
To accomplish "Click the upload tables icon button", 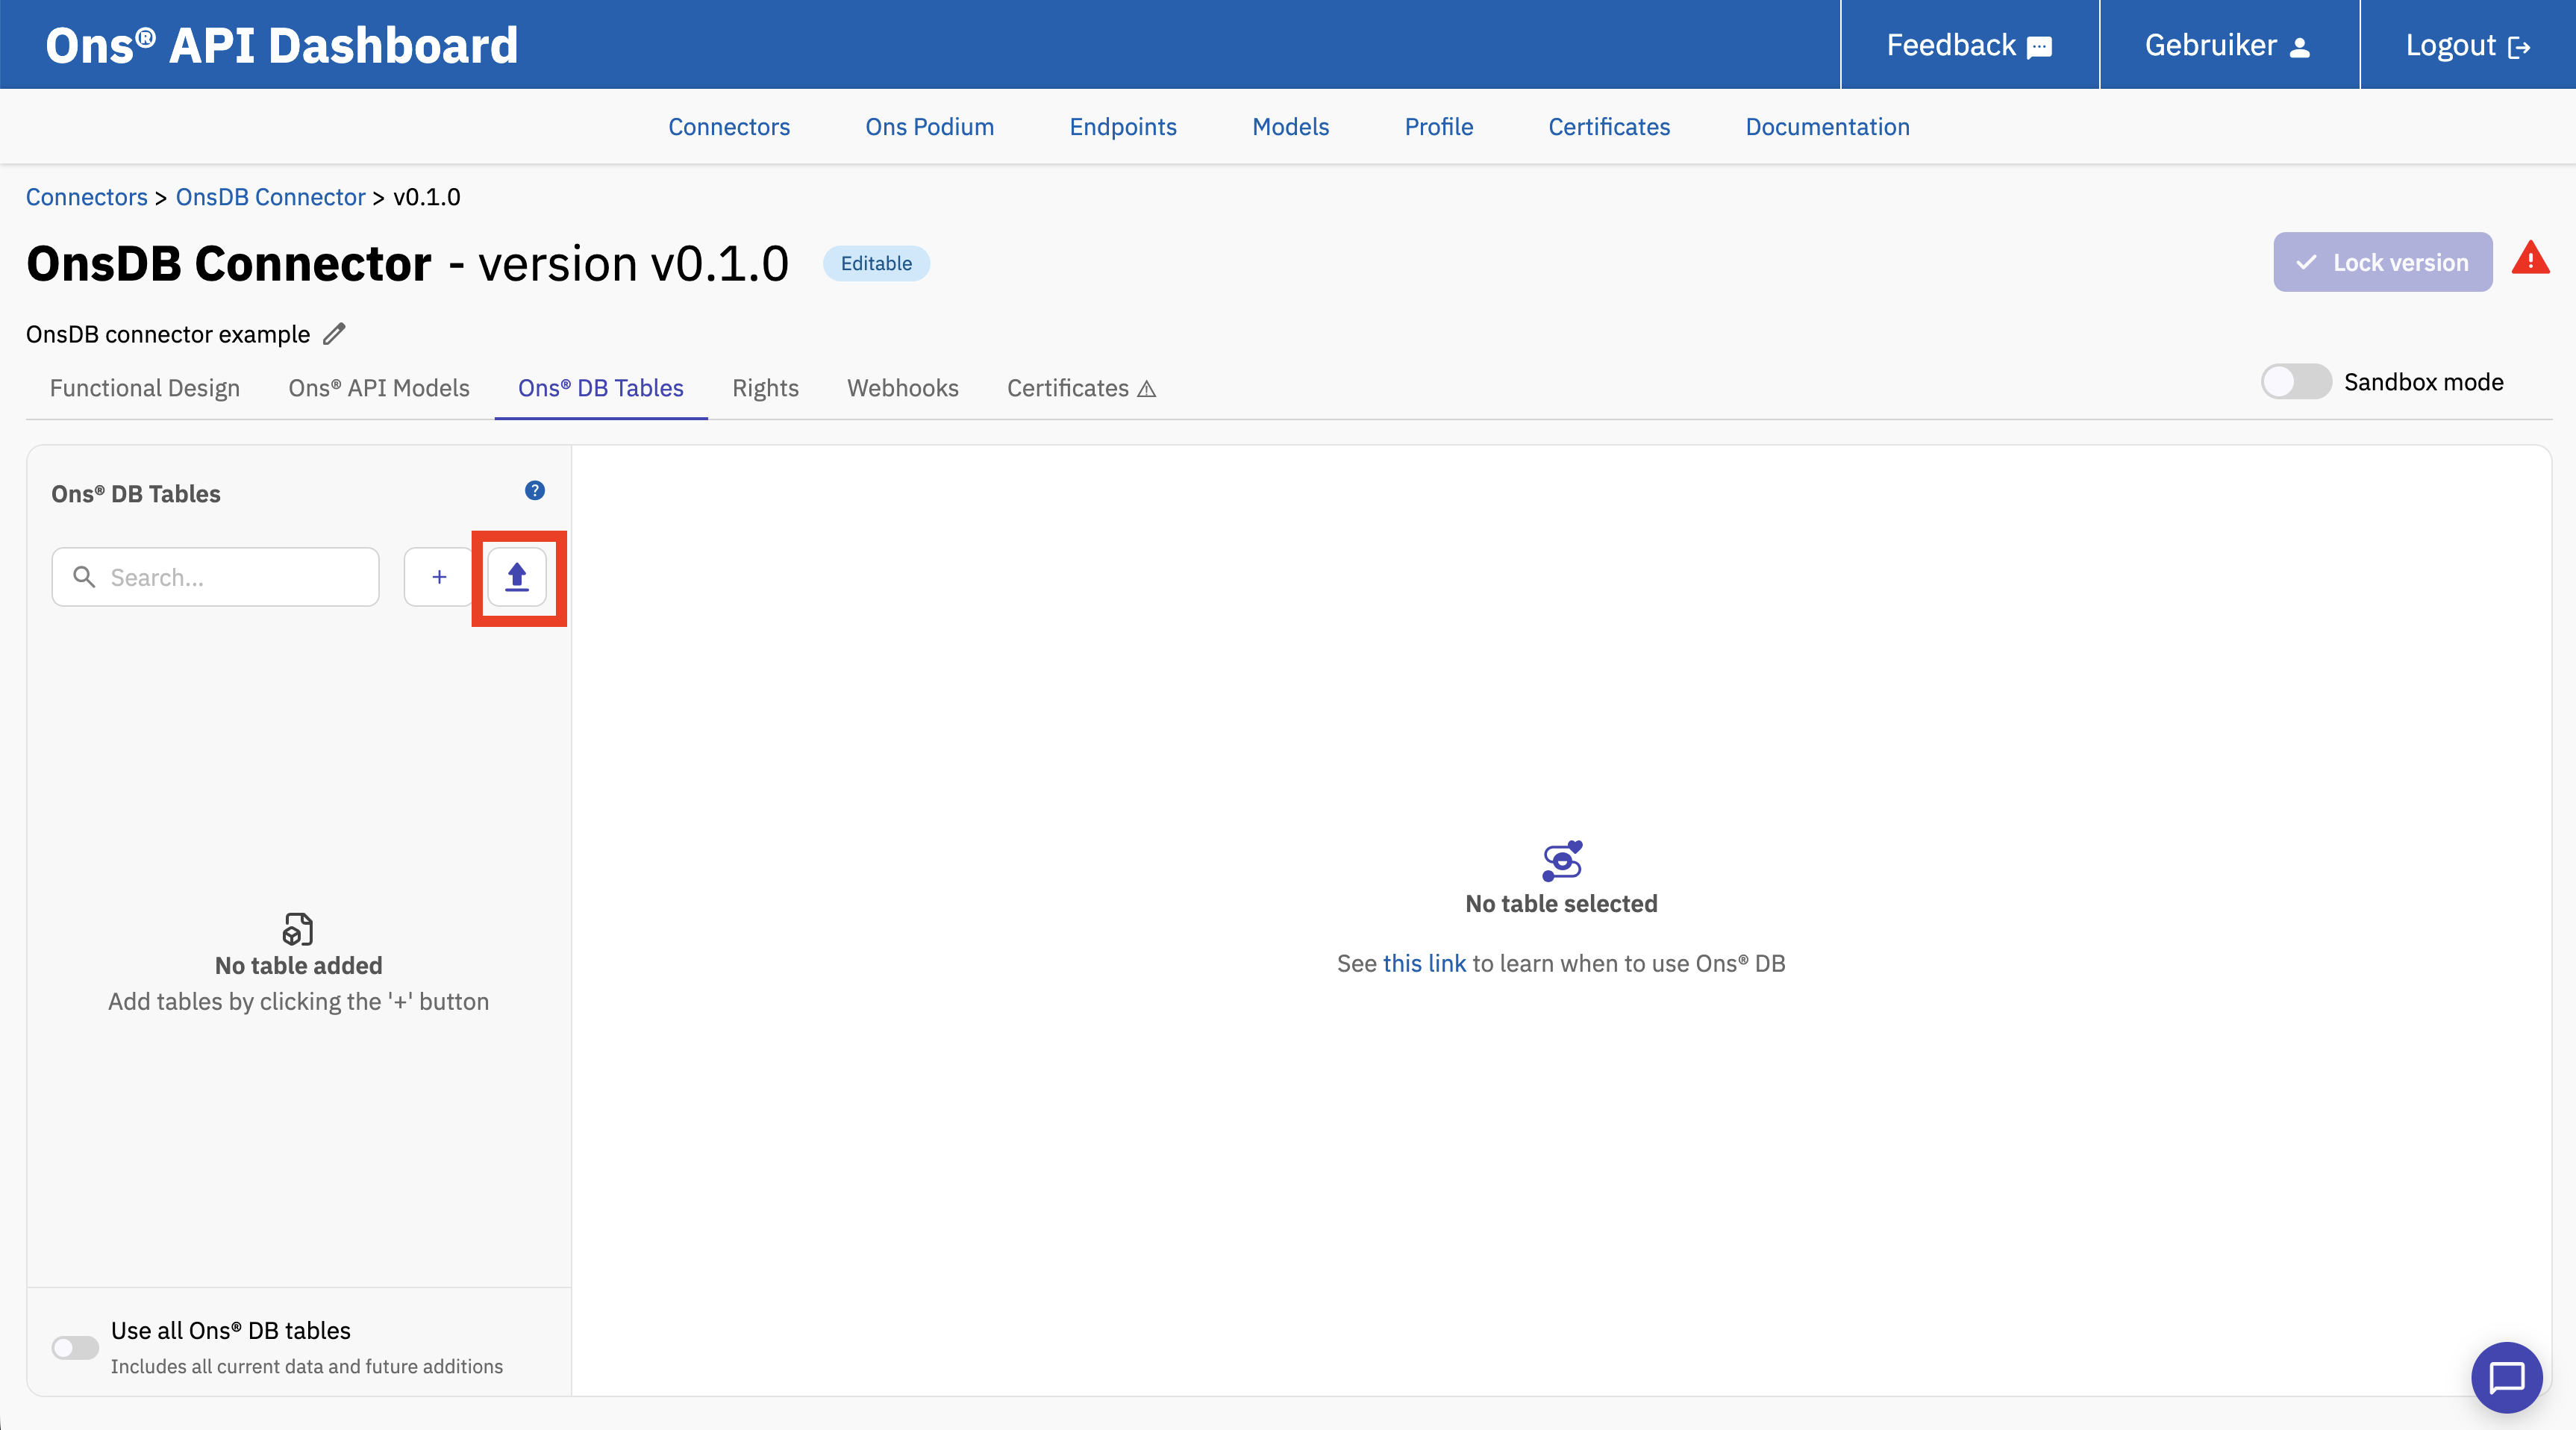I will pos(516,577).
